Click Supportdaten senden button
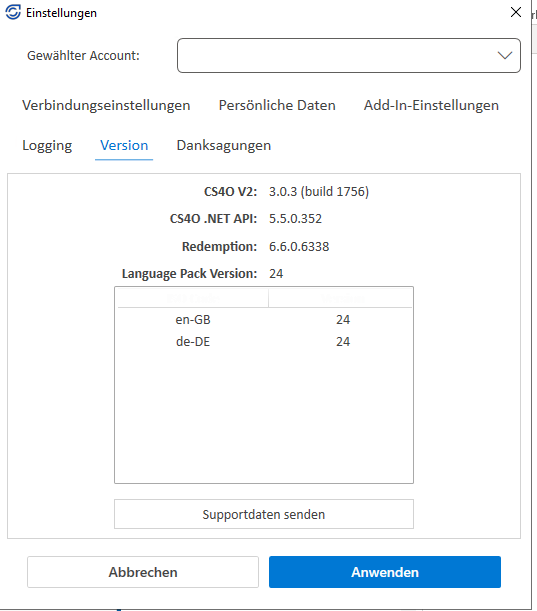The height and width of the screenshot is (611, 537). 264,514
